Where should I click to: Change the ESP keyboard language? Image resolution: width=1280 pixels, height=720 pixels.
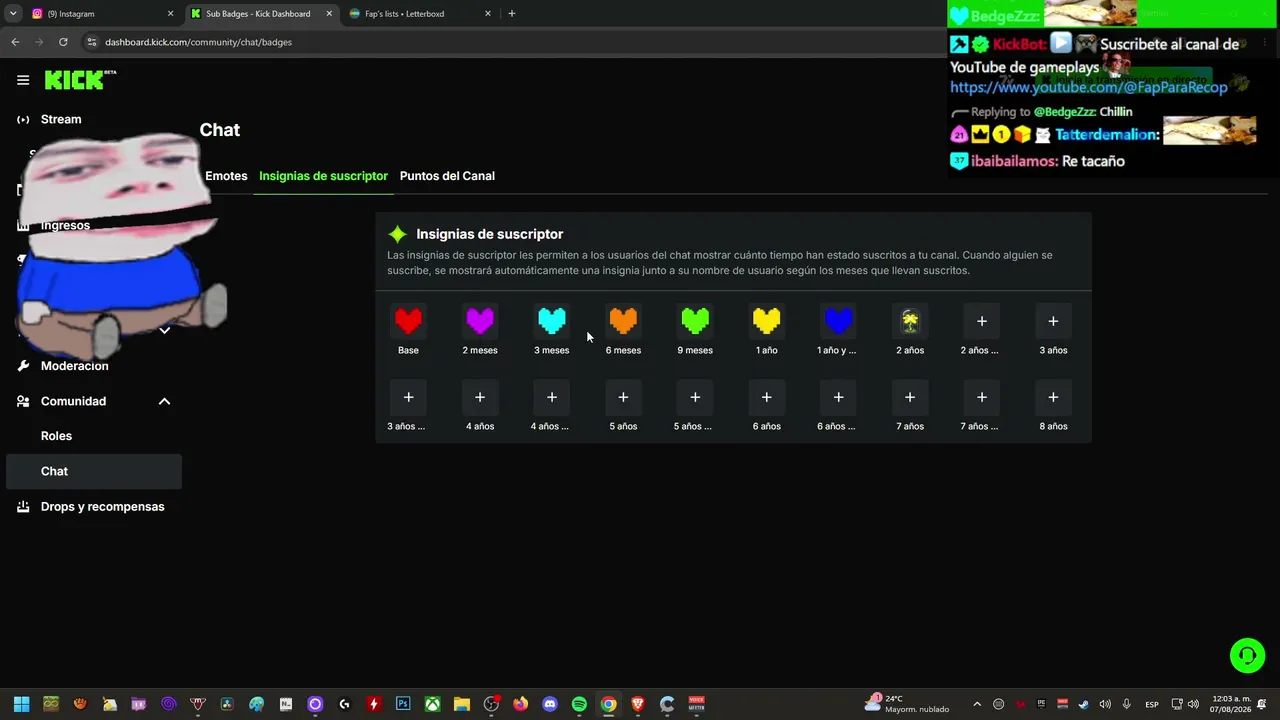tap(1152, 704)
